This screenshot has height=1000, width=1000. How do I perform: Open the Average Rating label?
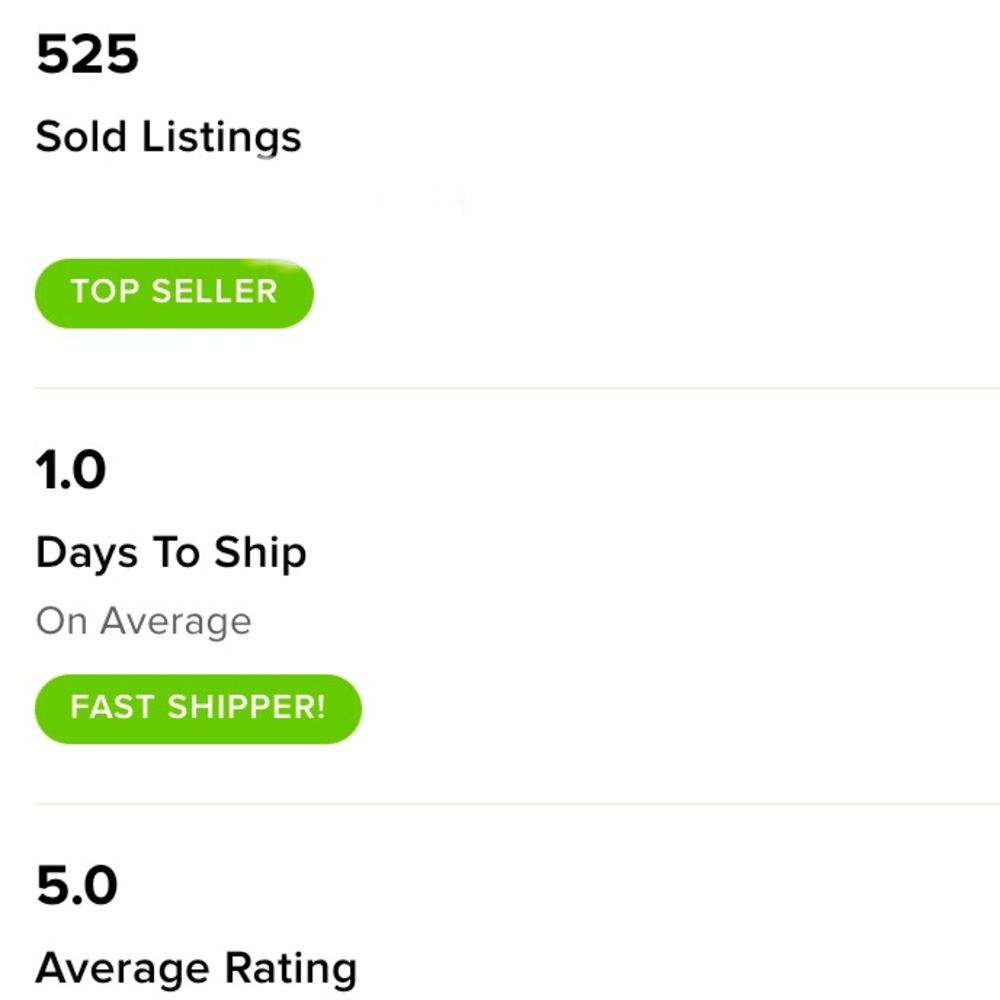coord(196,968)
